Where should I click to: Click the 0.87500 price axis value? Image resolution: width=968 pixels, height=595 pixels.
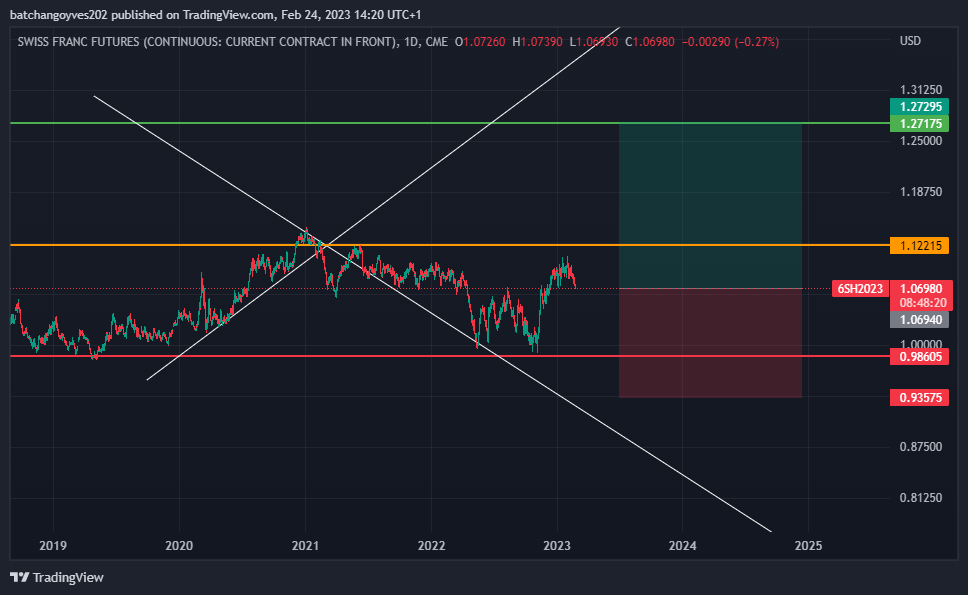[920, 447]
